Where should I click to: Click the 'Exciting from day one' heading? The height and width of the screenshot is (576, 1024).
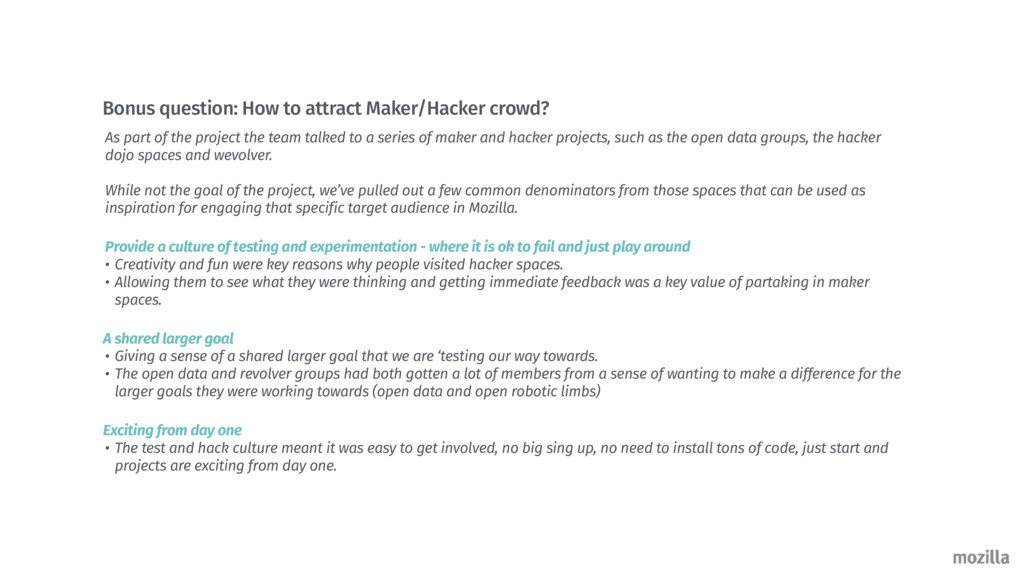(x=172, y=430)
